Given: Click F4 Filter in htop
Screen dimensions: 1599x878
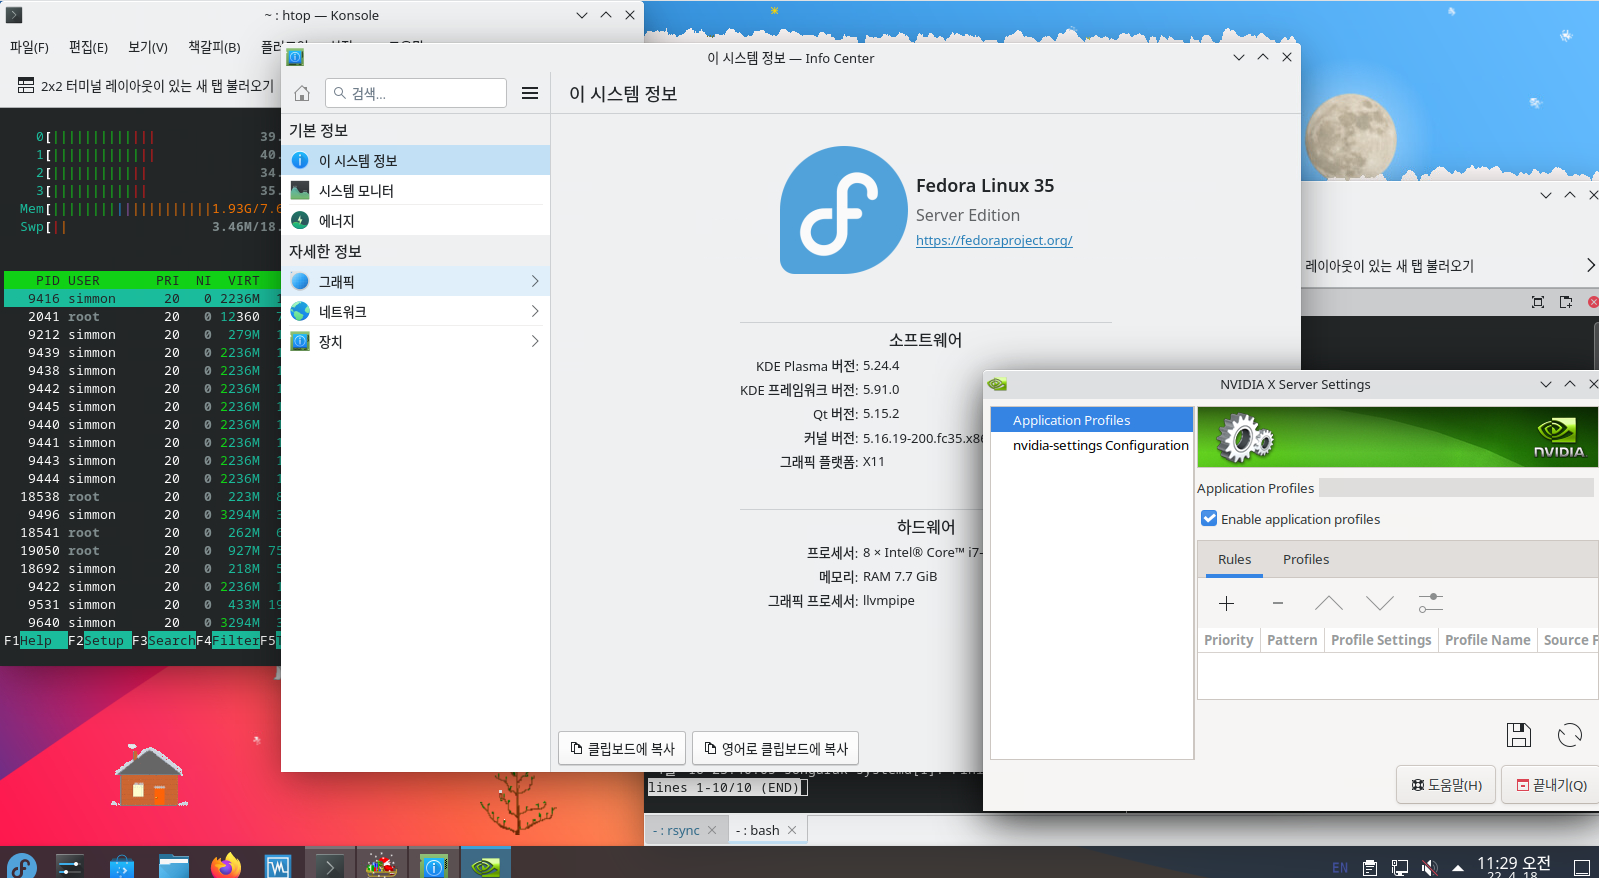Looking at the screenshot, I should coord(228,640).
